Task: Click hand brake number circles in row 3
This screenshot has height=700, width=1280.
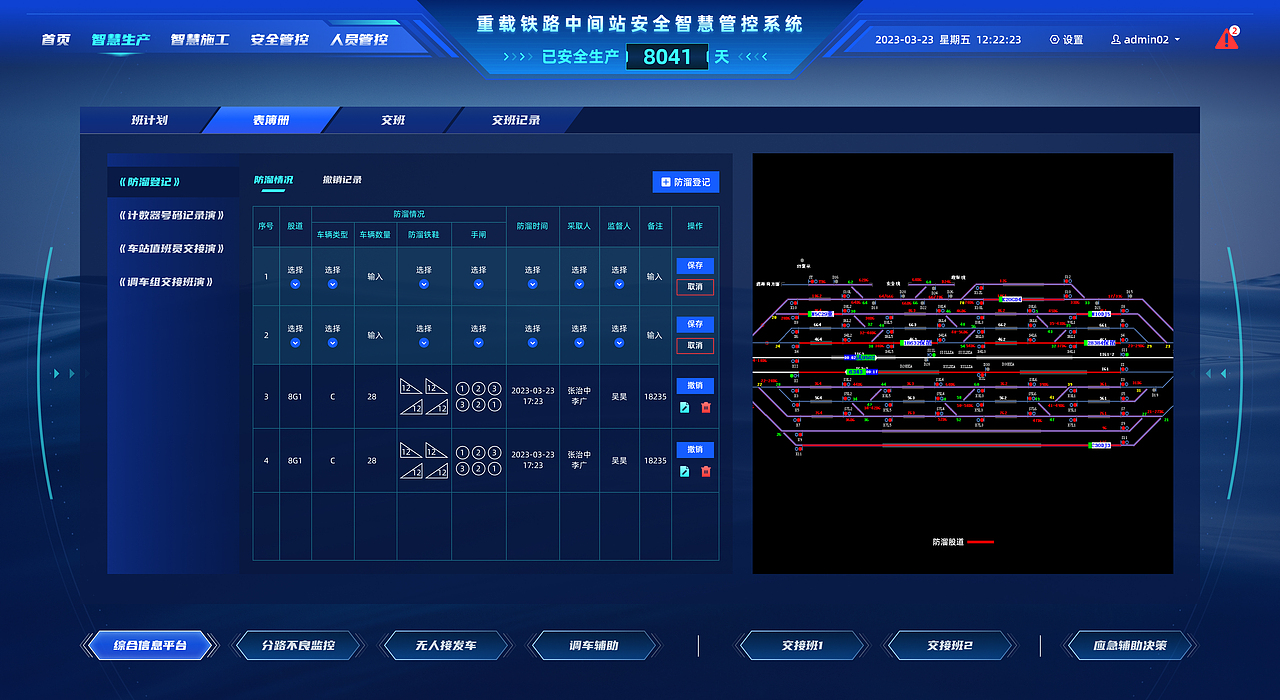Action: 478,397
